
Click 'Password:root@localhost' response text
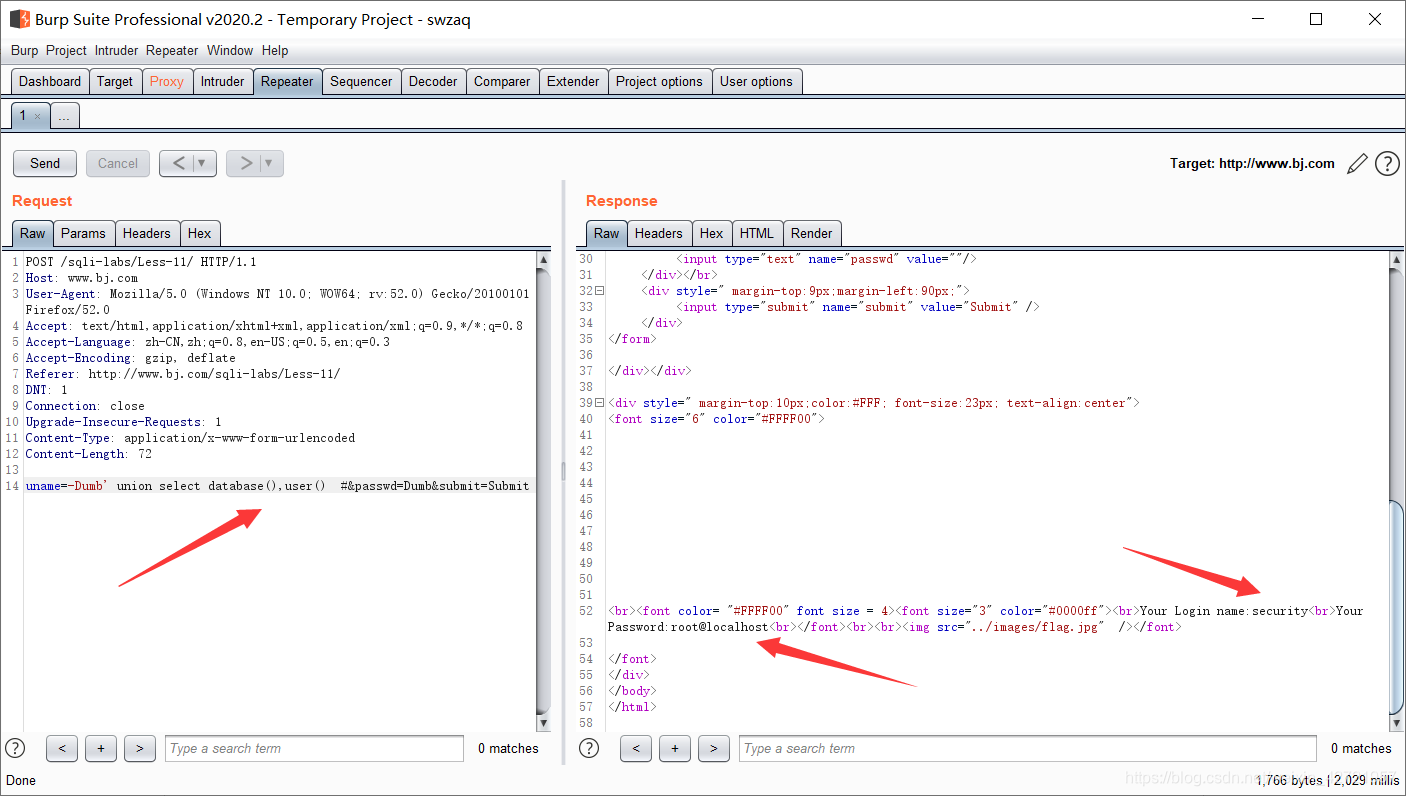coord(688,627)
